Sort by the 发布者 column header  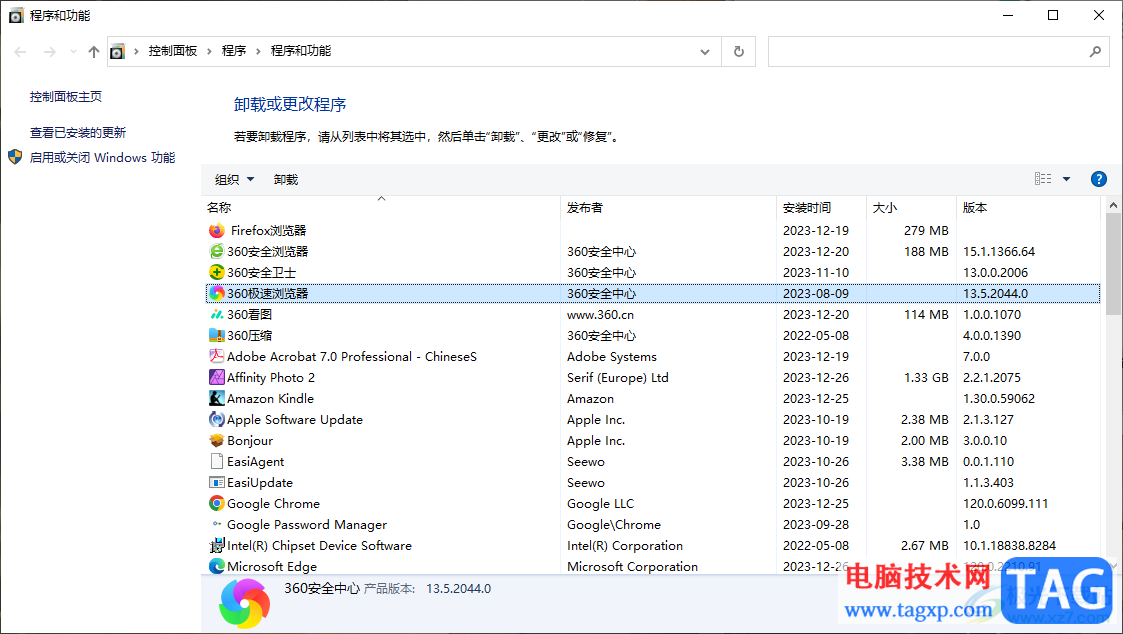point(668,208)
